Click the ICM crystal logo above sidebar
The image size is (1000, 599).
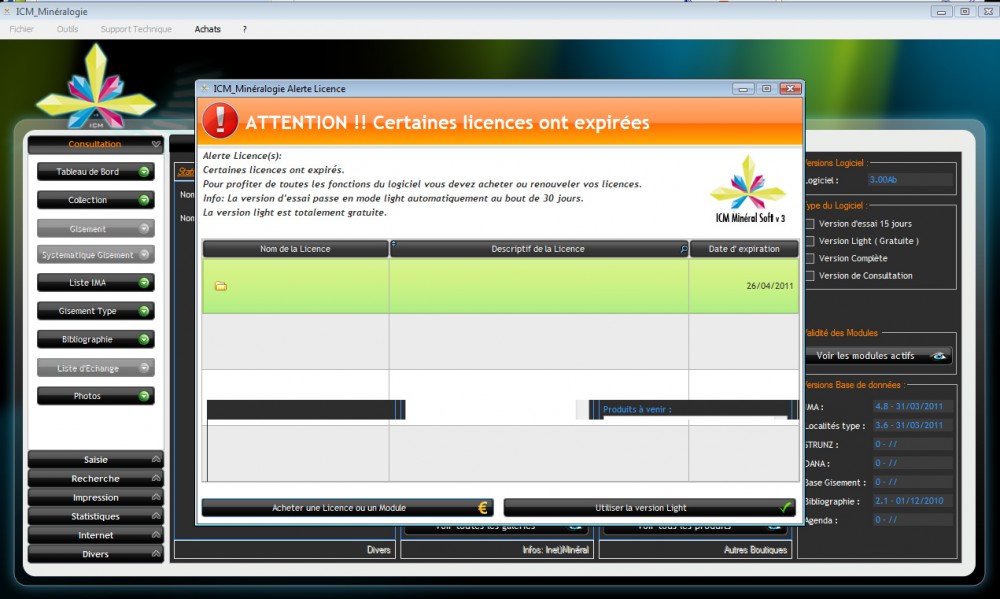click(96, 86)
